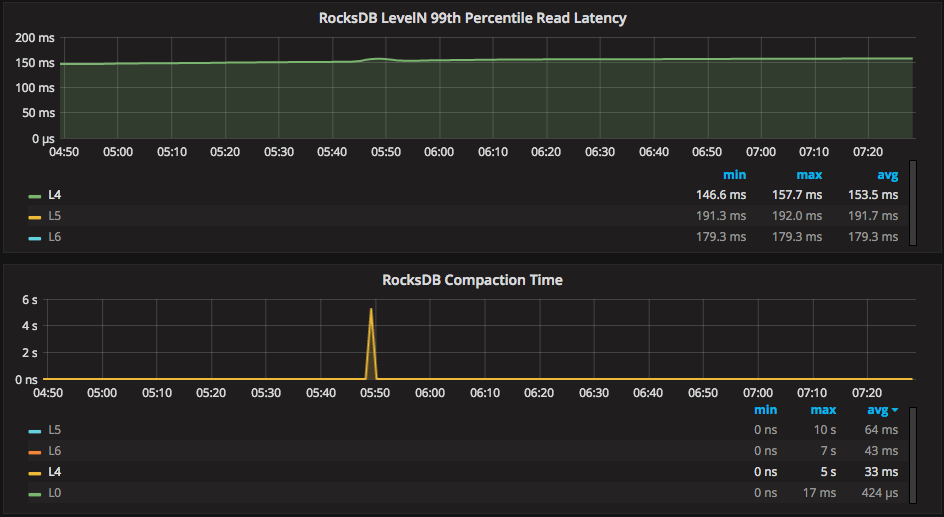This screenshot has width=944, height=517.
Task: Show only L6 series in Compaction Time legend
Action: tap(55, 451)
